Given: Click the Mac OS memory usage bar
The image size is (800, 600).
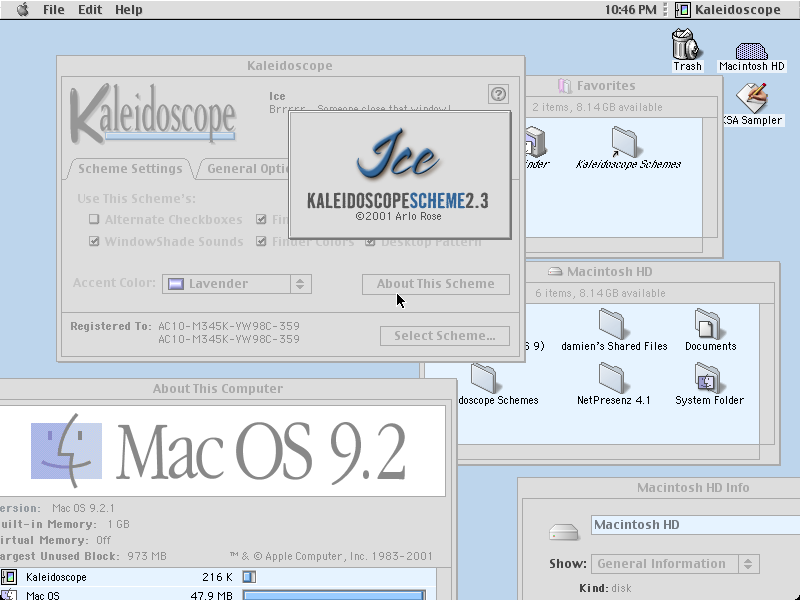Looking at the screenshot, I should (x=334, y=595).
